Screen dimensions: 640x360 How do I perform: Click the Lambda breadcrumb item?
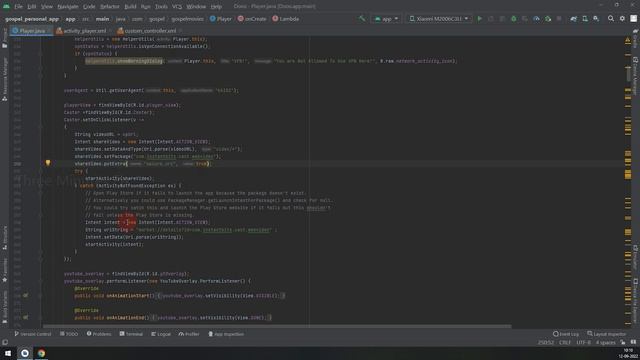(286, 19)
